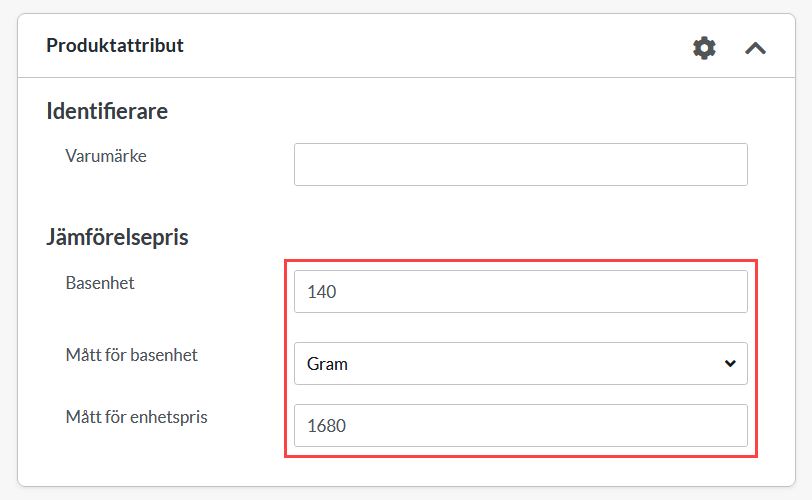812x500 pixels.
Task: Click empty space in Produktattribut header bar
Action: (430, 47)
